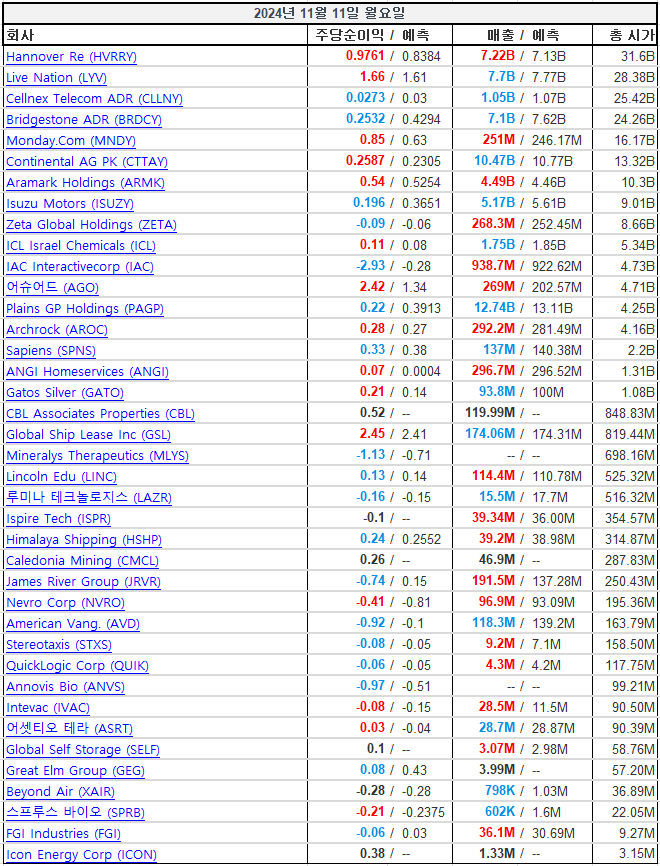Open the Nevro Corp (NVRO) link

[65, 602]
